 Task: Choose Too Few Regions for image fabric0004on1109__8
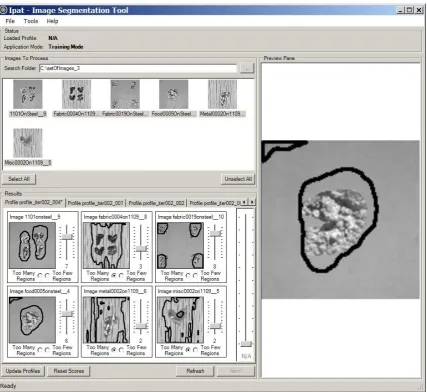tap(121, 275)
